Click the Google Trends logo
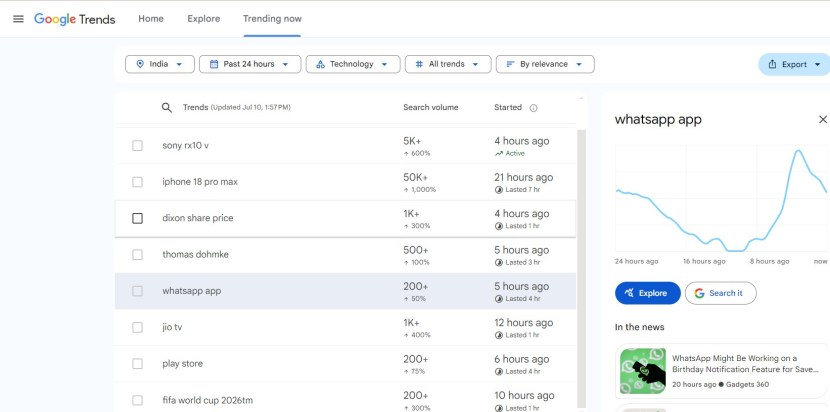 pyautogui.click(x=75, y=19)
